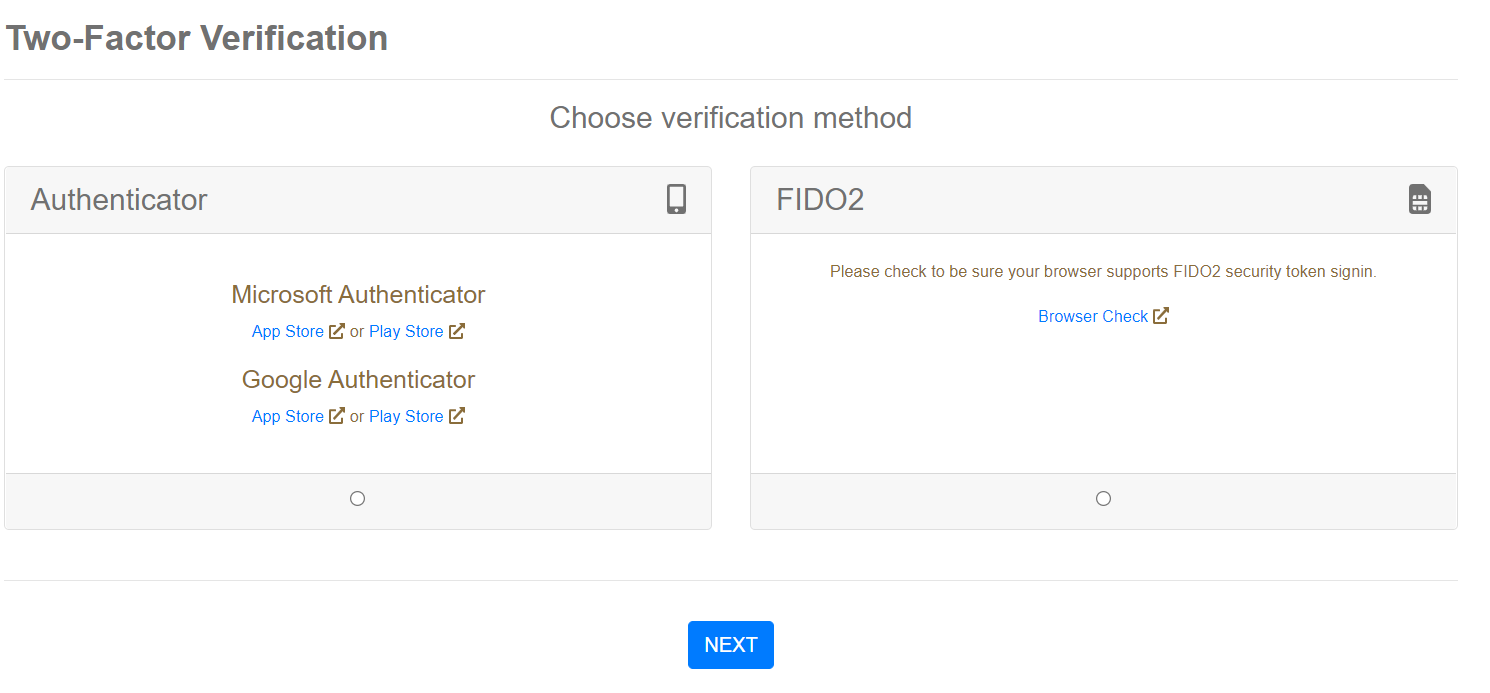Click the Microsoft Authenticator heading
The width and height of the screenshot is (1490, 693).
point(358,295)
